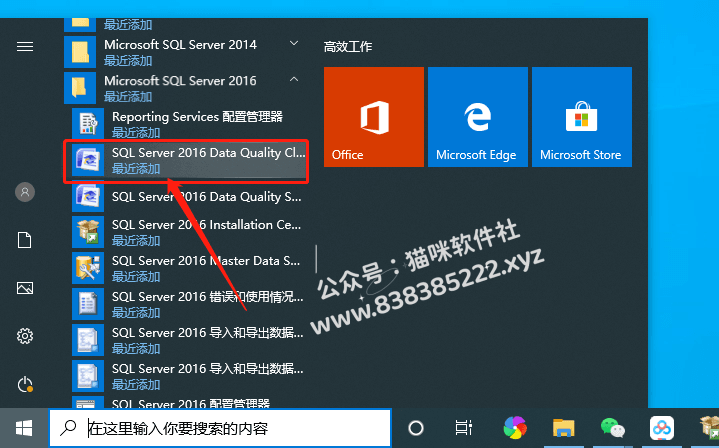This screenshot has height=448, width=719.
Task: Open the user account icon
Action: coord(25,192)
